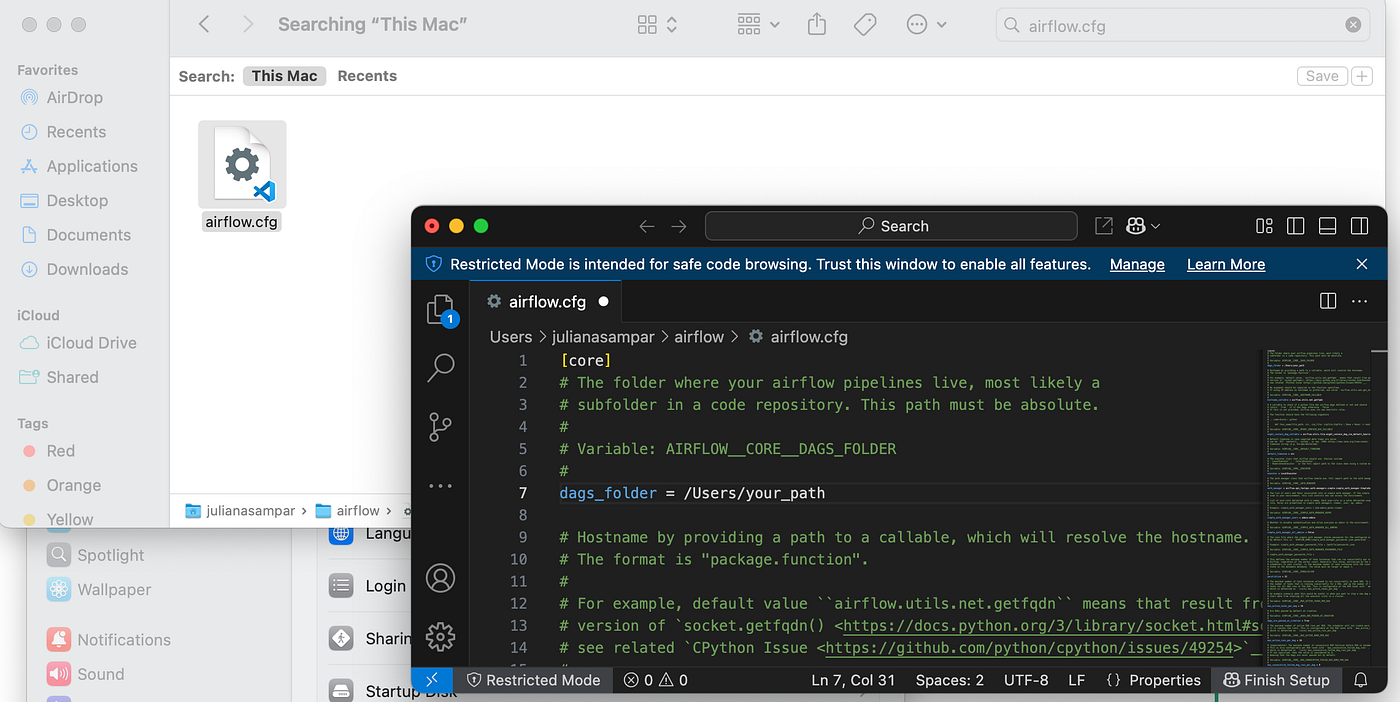Image resolution: width=1400 pixels, height=702 pixels.
Task: Go forward in Finder window
Action: (248, 24)
